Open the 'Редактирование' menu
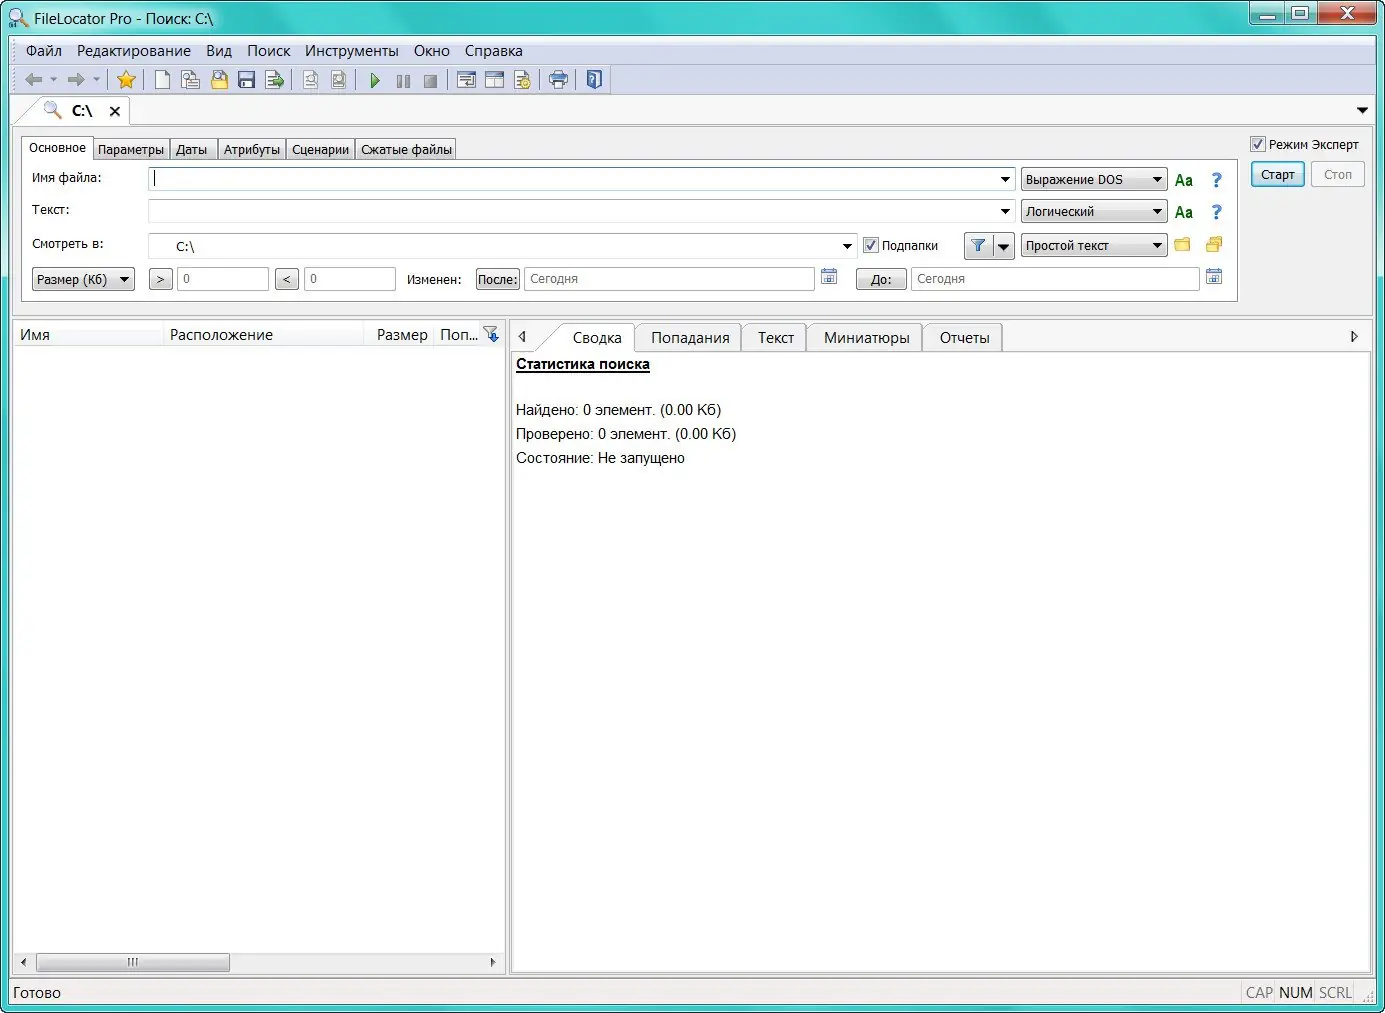 (134, 51)
